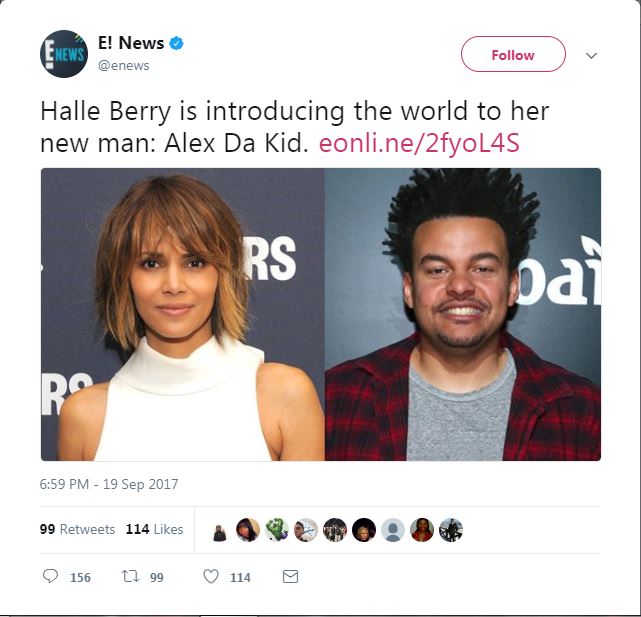View the 99 Retweets list
641x617 pixels.
click(x=77, y=529)
